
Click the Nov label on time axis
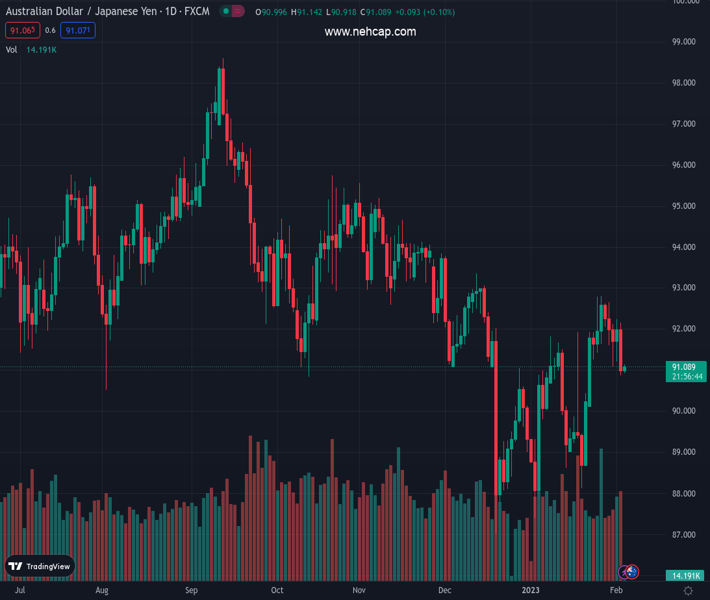pos(359,591)
